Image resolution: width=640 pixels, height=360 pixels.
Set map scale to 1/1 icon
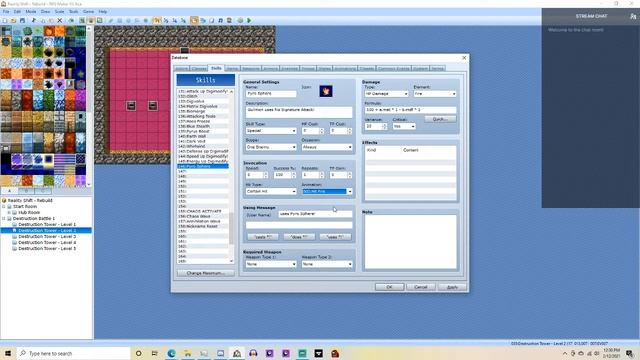coord(157,20)
